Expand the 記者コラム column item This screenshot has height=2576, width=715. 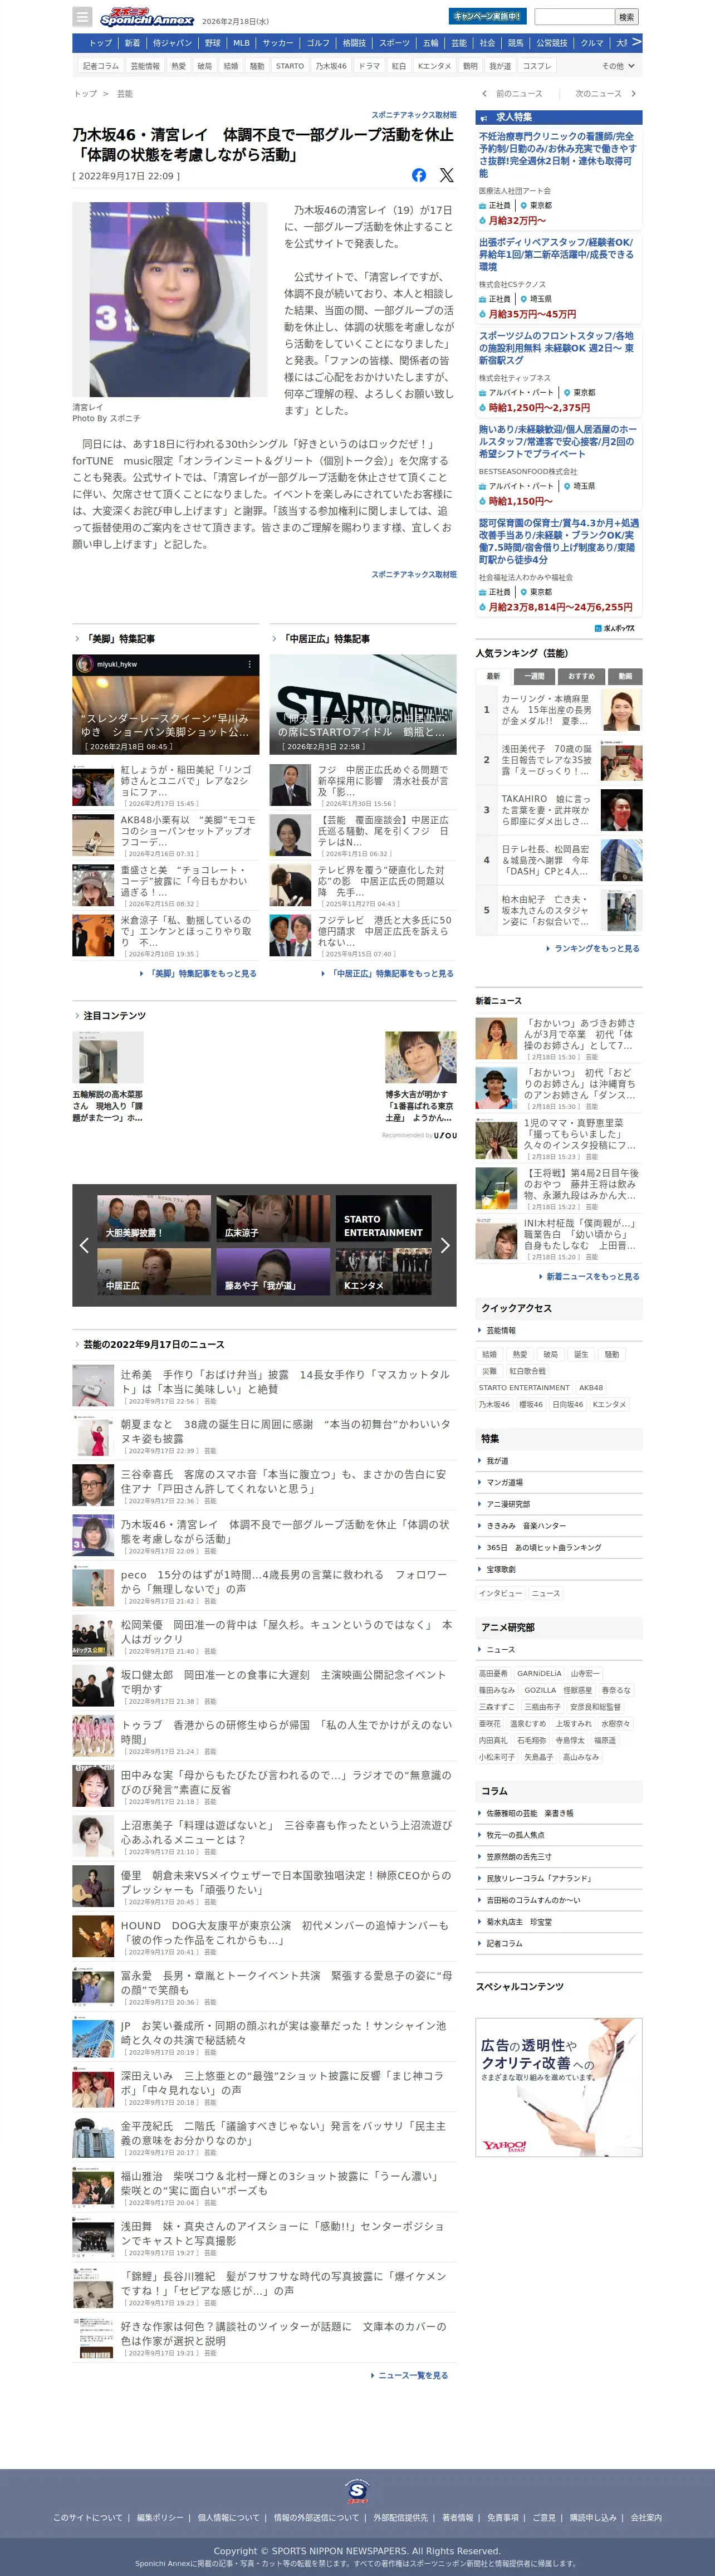[558, 1943]
